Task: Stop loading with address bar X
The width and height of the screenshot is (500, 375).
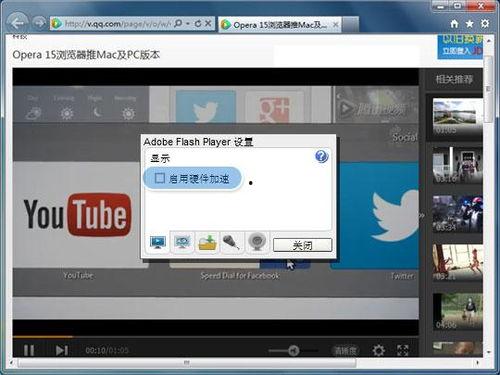Action: (208, 23)
